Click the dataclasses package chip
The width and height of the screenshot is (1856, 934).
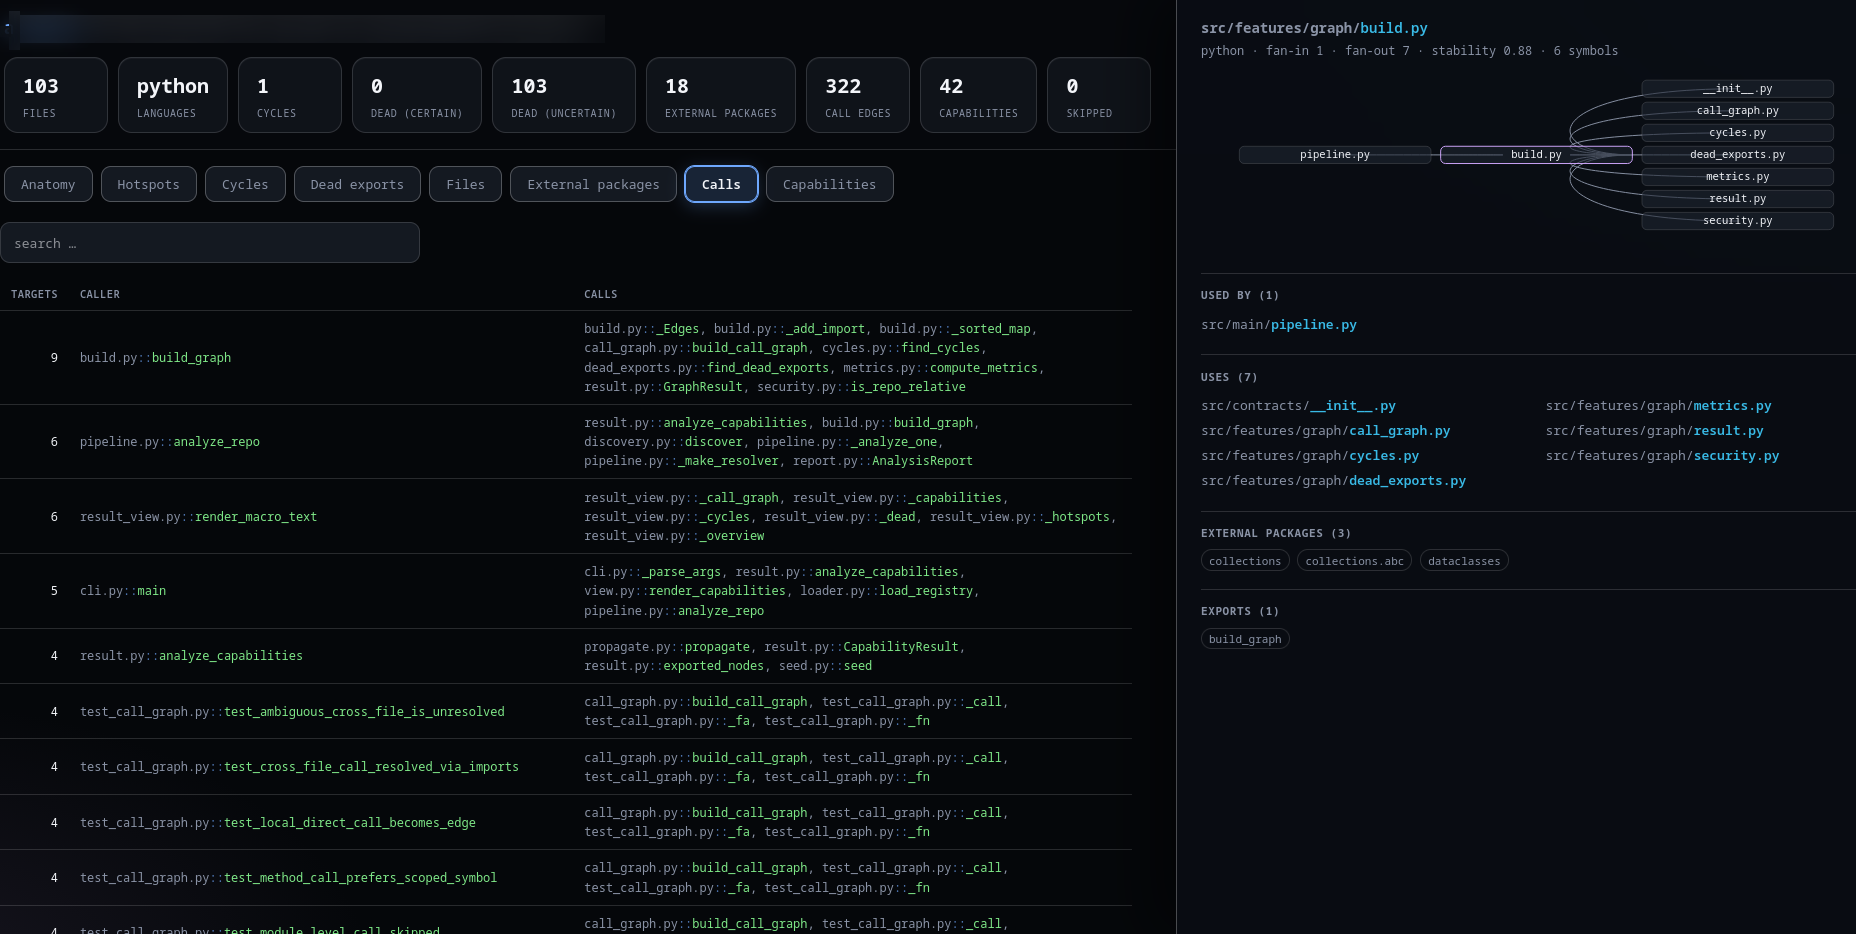click(x=1464, y=561)
